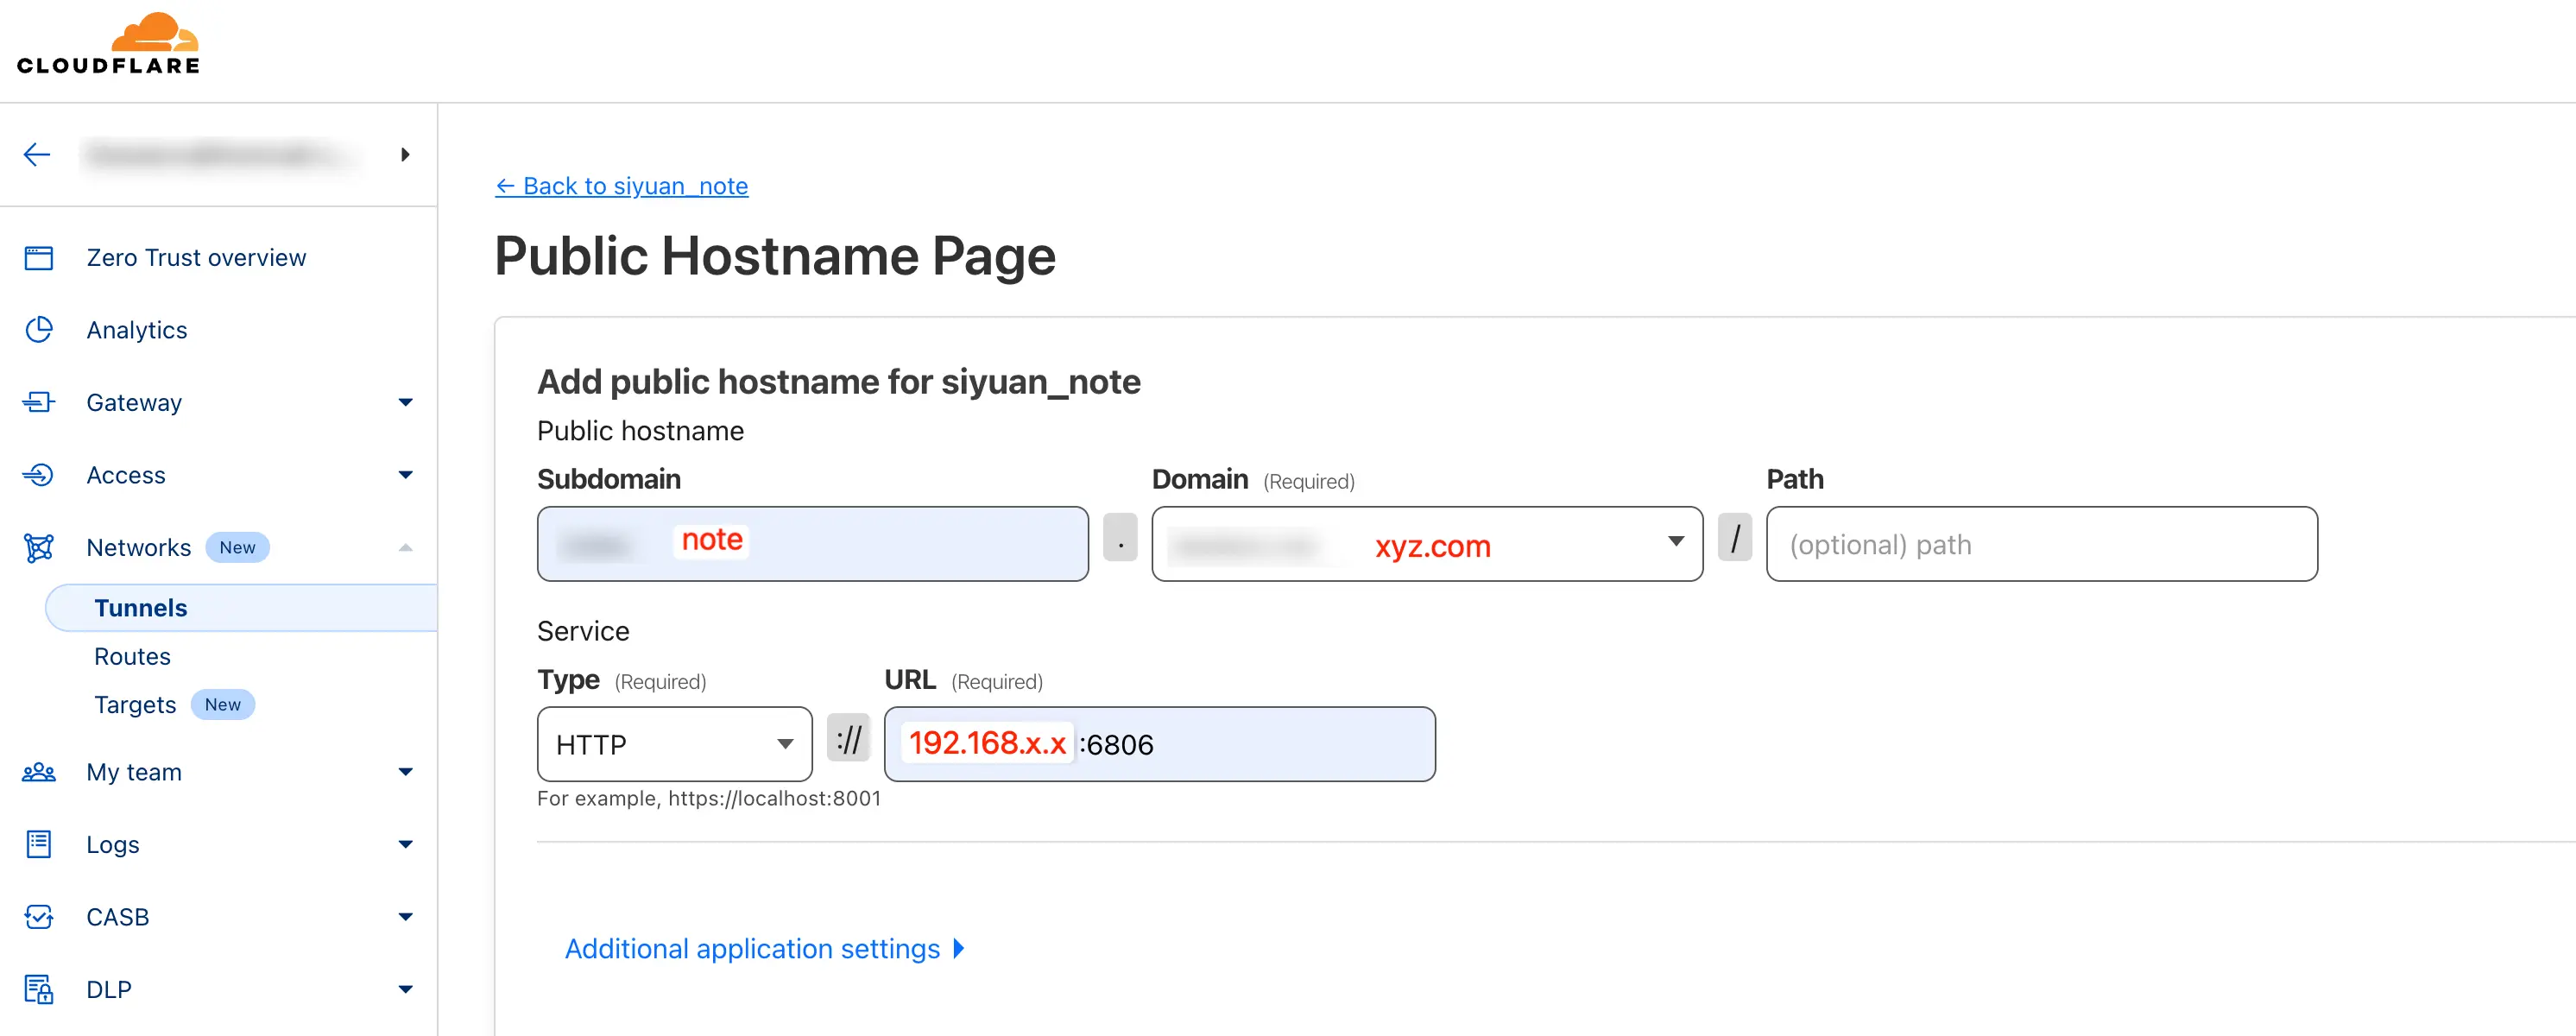
Task: Click the Access arrow-circle icon
Action: tap(39, 475)
